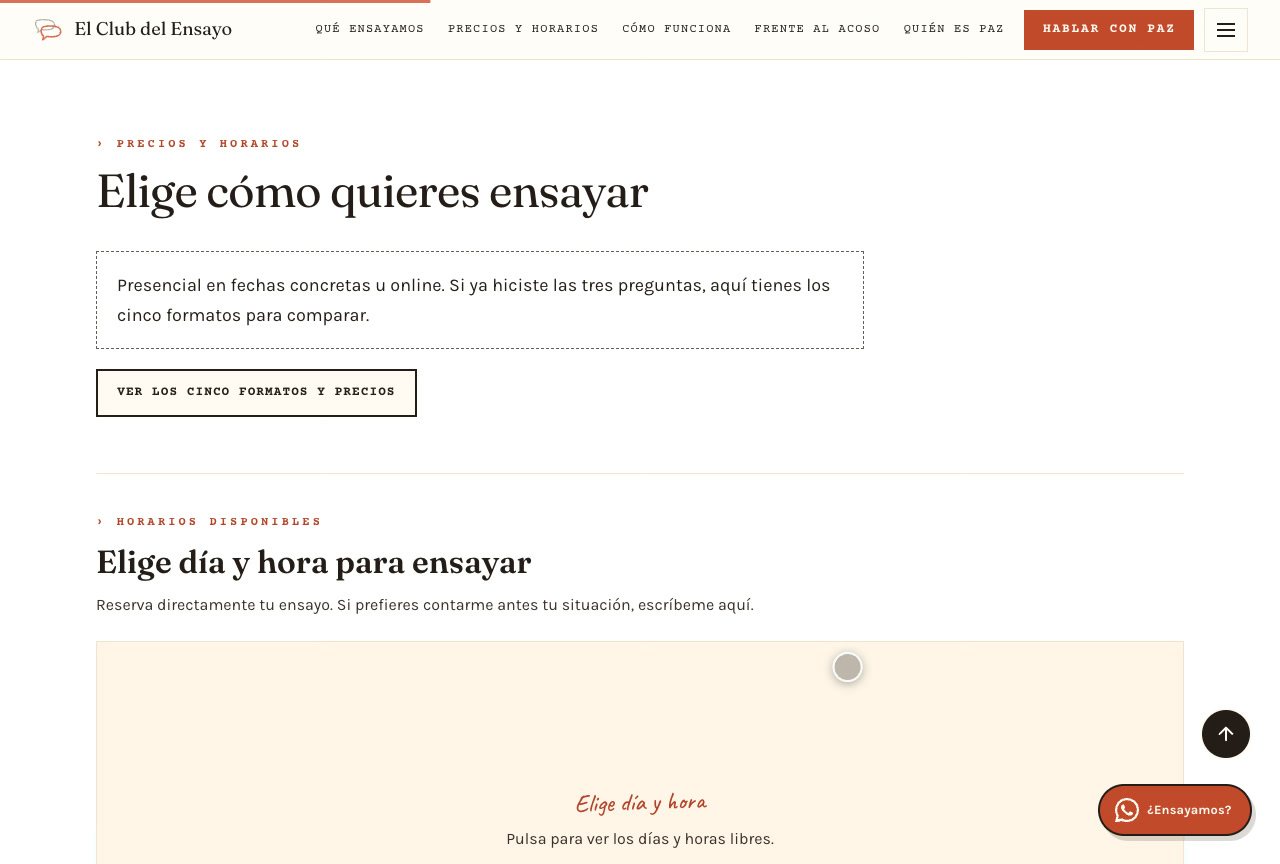Open the hamburger menu icon
Viewport: 1280px width, 864px height.
point(1226,30)
